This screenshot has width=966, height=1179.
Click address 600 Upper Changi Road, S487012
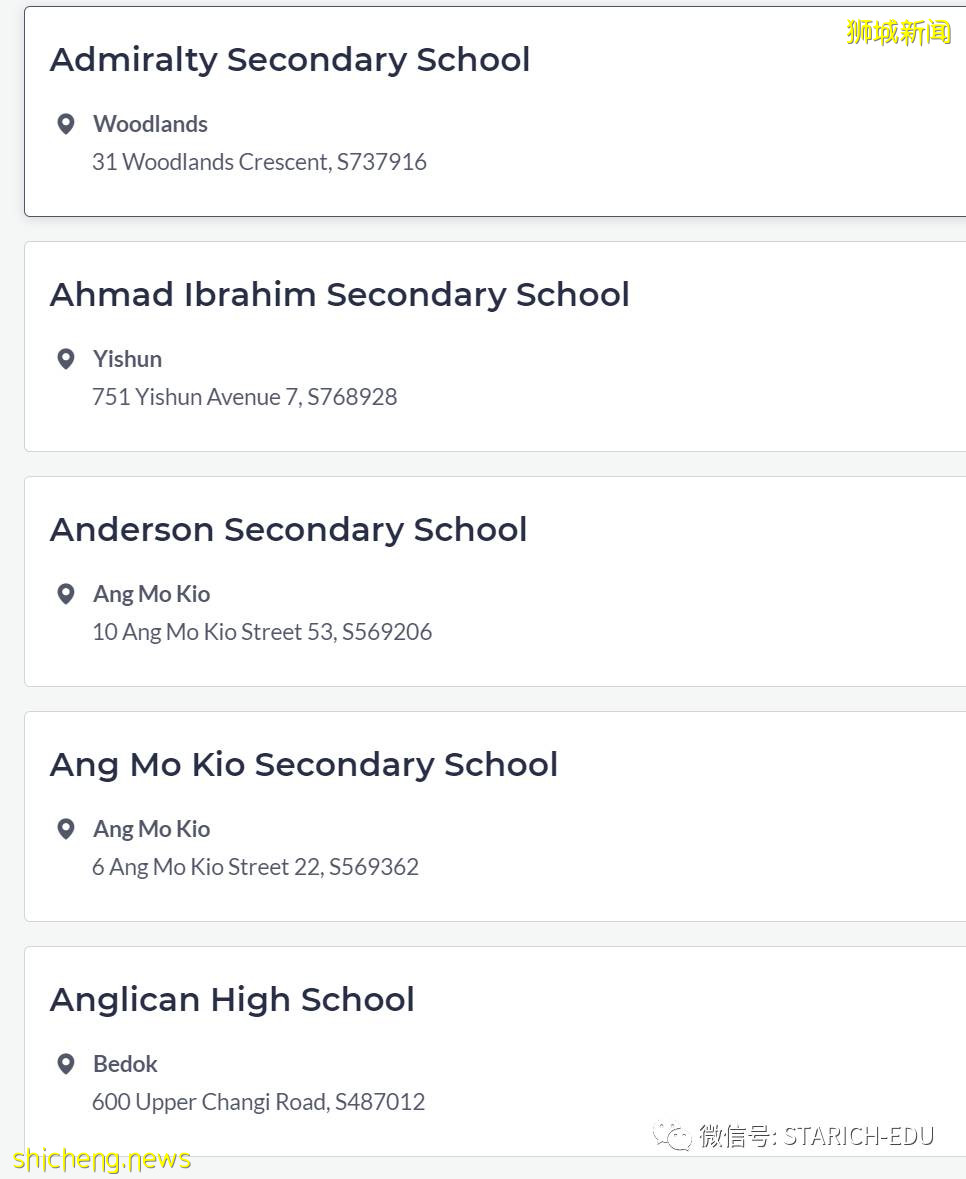[x=258, y=1102]
